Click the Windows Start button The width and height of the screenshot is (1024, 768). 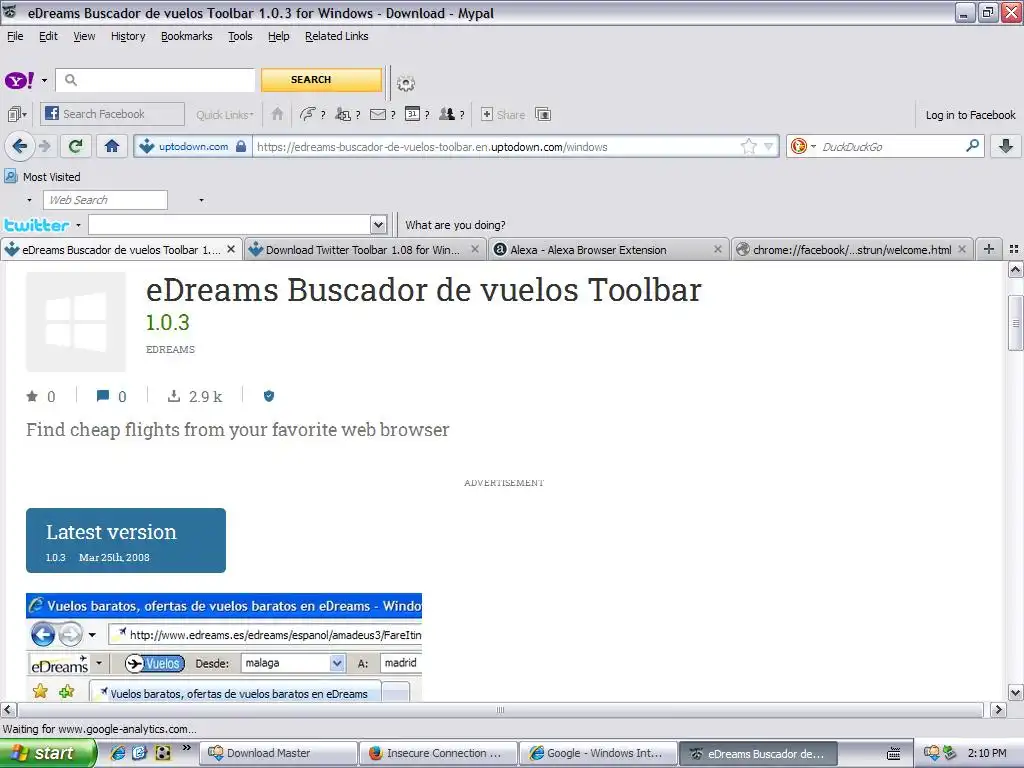click(x=48, y=753)
